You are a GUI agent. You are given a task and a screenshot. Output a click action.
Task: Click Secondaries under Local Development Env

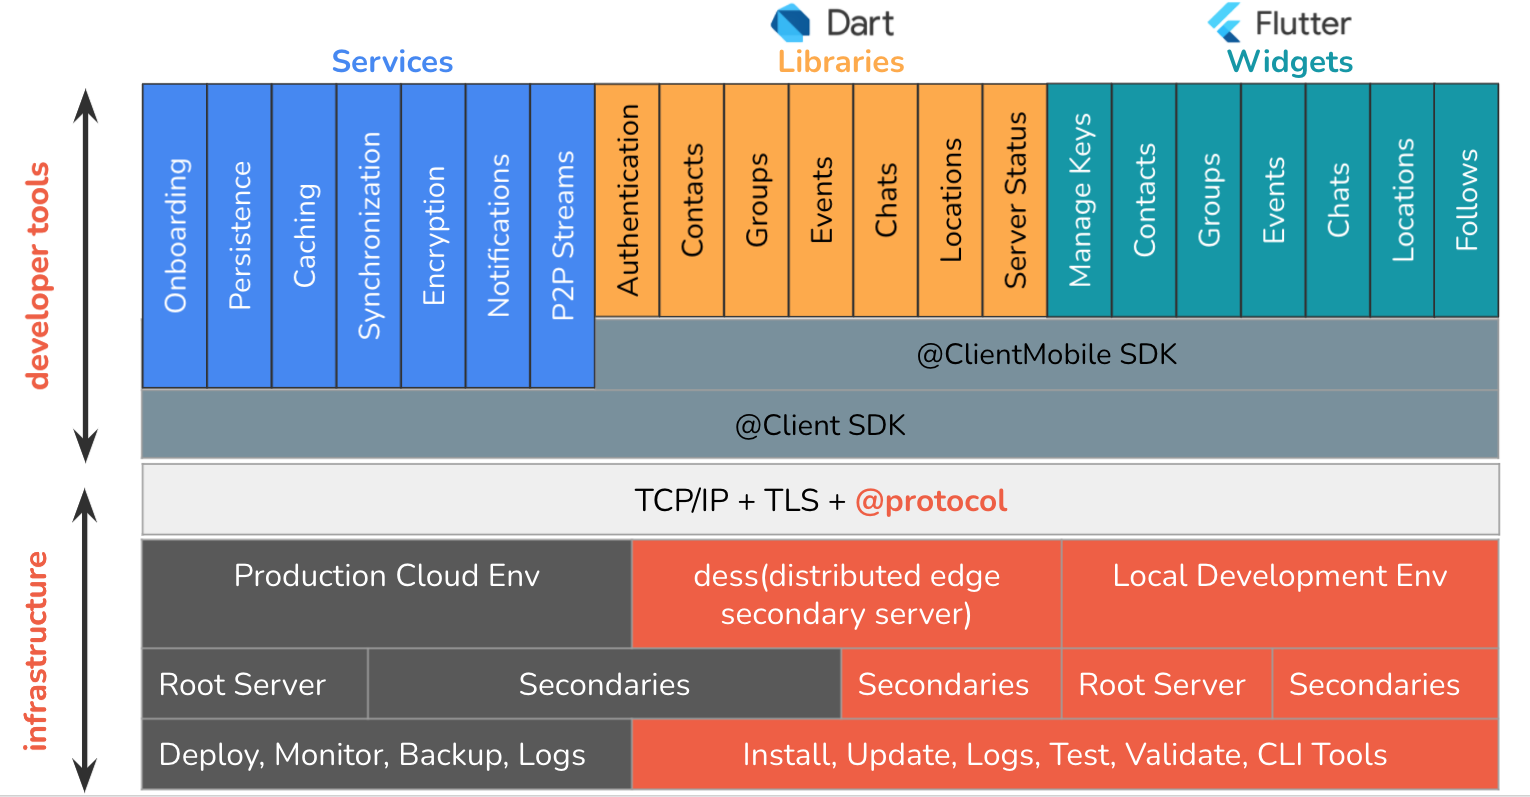[x=1385, y=684]
